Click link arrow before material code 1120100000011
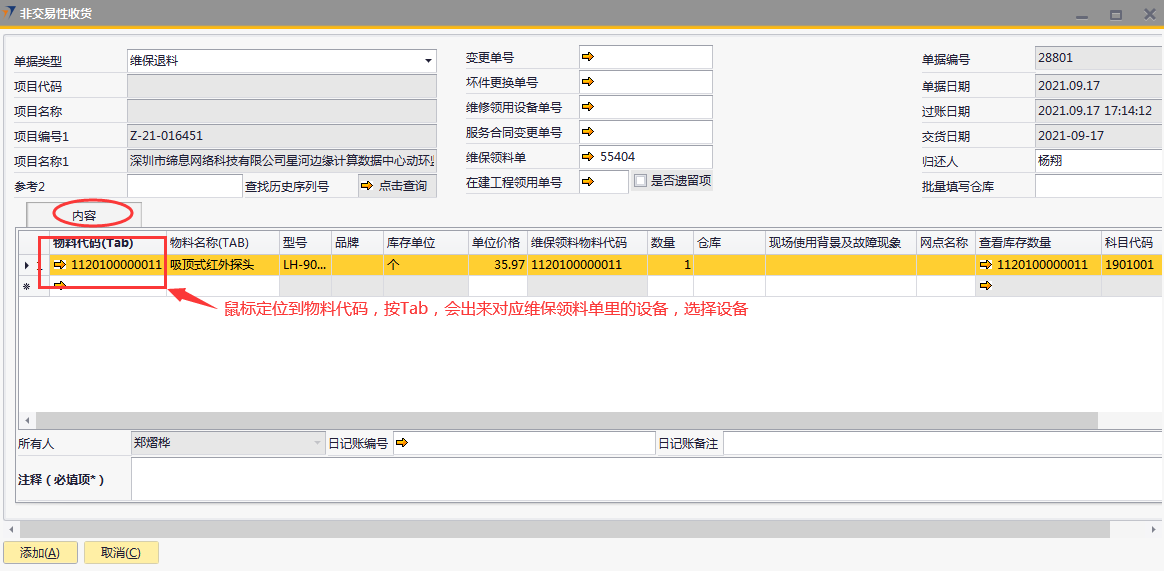This screenshot has height=571, width=1164. pos(60,265)
